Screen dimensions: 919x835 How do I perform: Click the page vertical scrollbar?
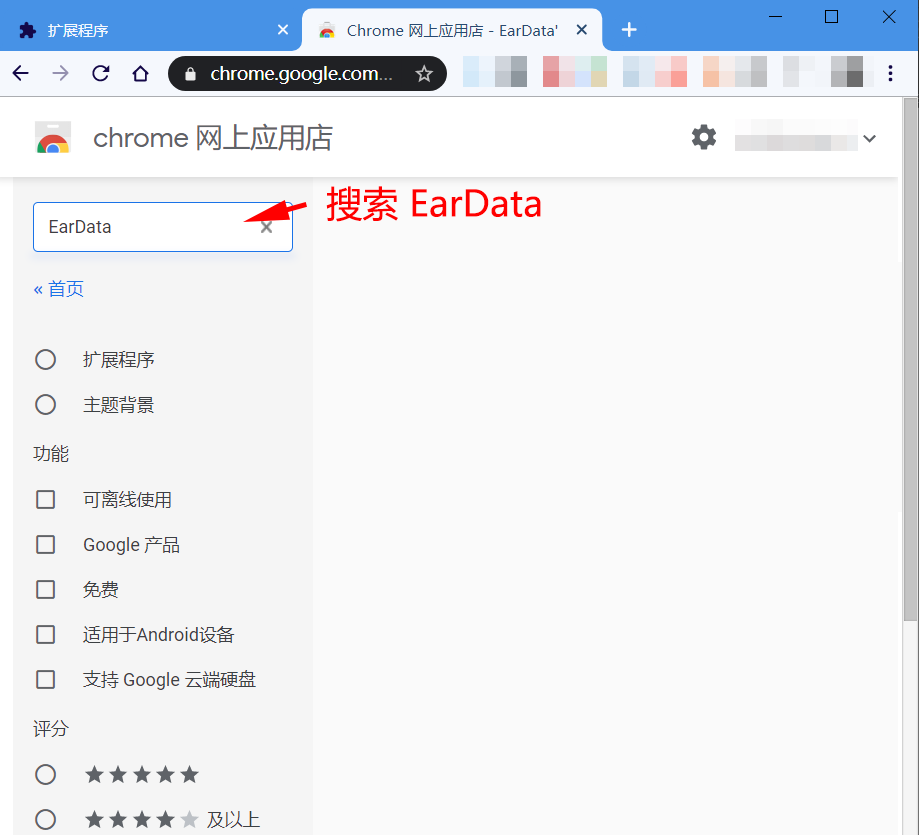(910, 359)
